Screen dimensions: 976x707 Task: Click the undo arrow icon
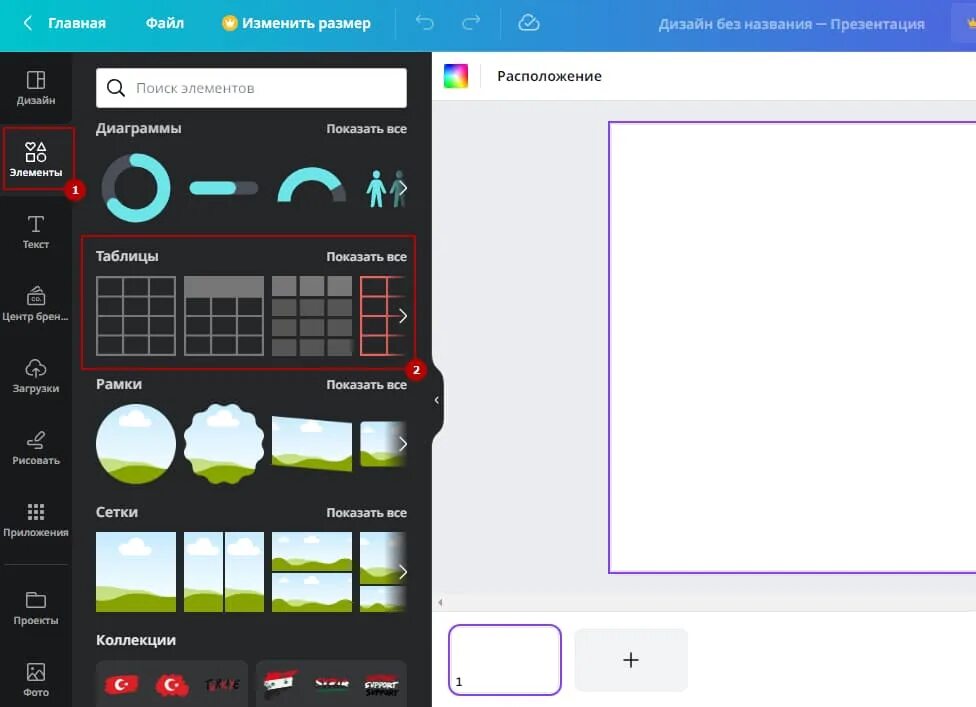(425, 23)
